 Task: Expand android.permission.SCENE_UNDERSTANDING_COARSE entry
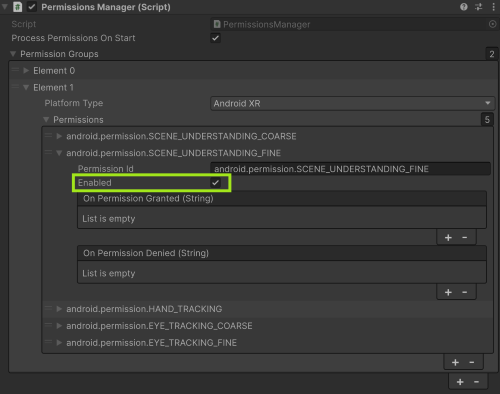(x=59, y=136)
